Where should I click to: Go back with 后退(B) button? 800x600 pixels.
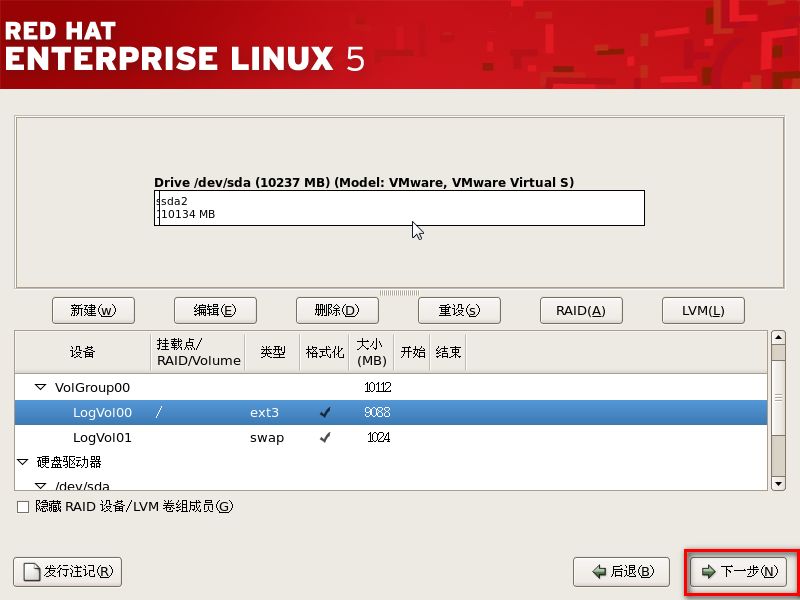621,571
